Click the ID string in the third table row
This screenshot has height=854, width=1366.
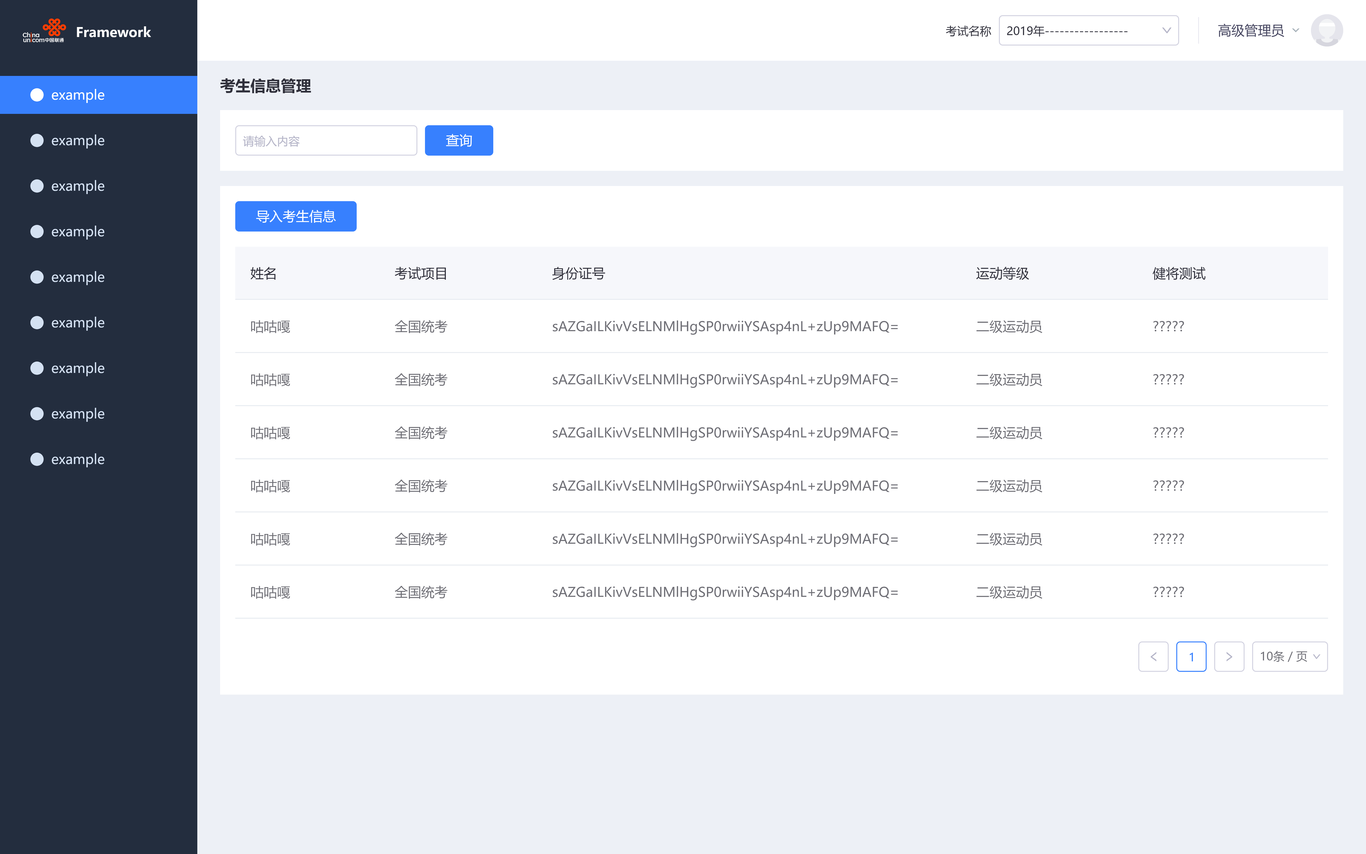point(725,433)
